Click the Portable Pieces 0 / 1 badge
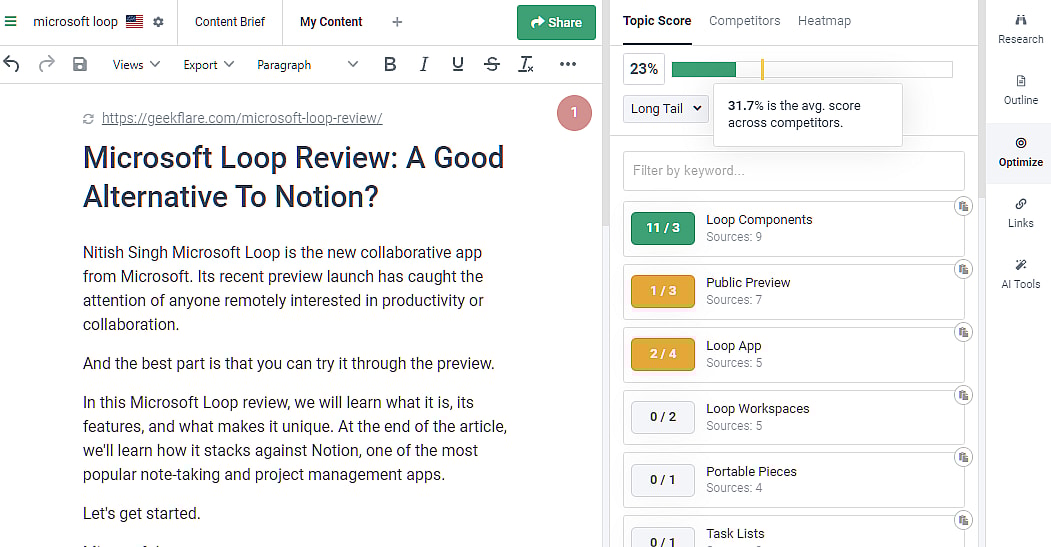The image size is (1051, 547). pyautogui.click(x=663, y=480)
